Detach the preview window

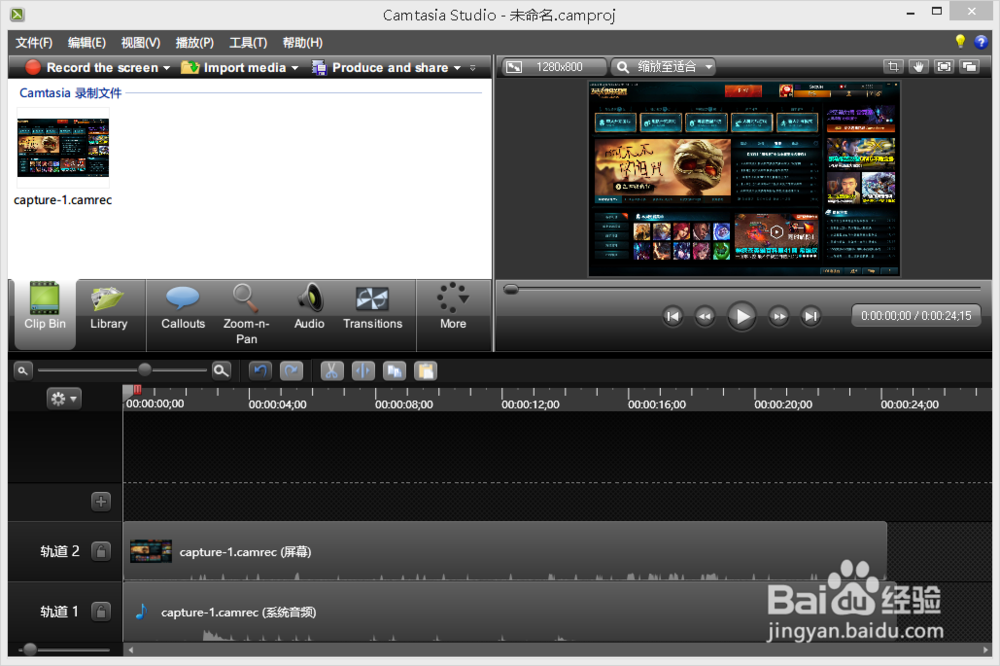point(969,66)
